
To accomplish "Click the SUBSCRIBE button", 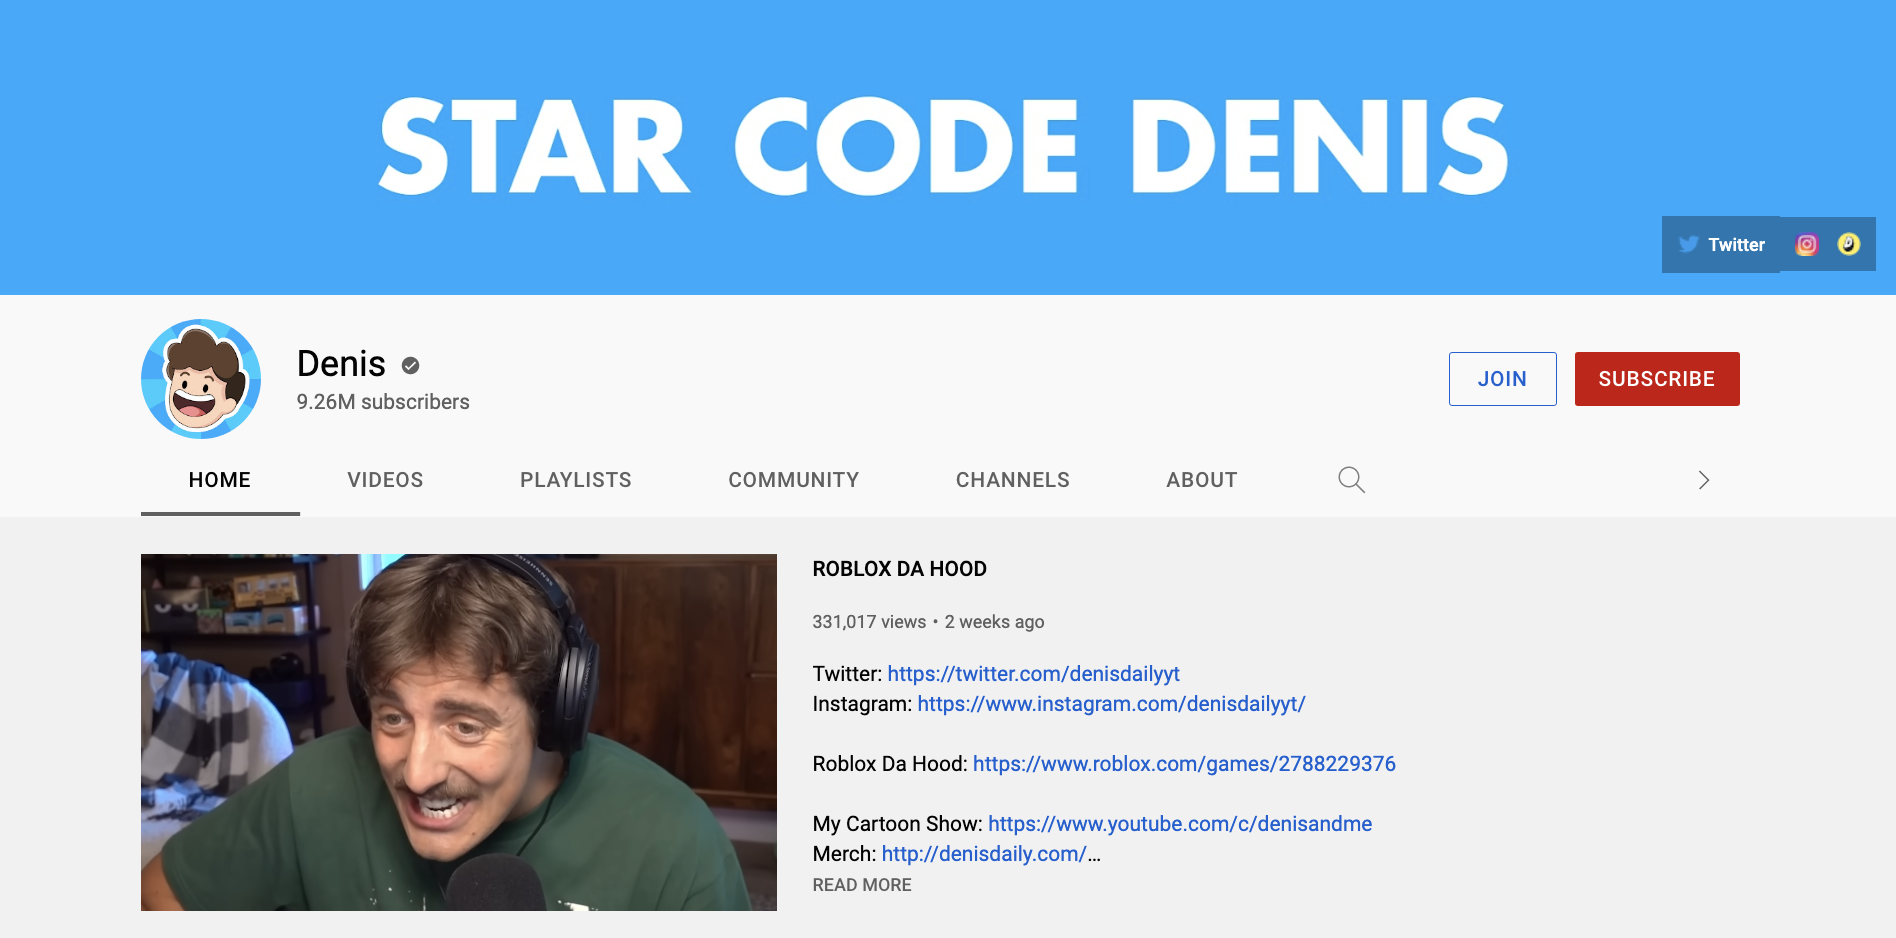I will tap(1657, 379).
